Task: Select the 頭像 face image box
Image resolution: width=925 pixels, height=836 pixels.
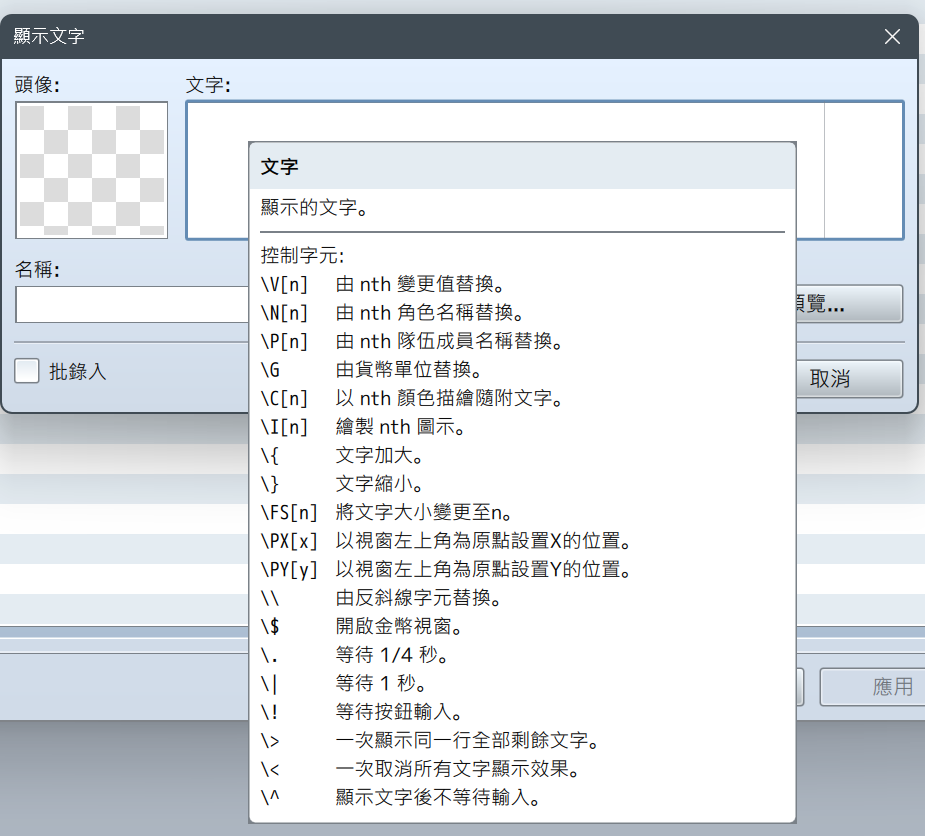Action: click(x=91, y=170)
